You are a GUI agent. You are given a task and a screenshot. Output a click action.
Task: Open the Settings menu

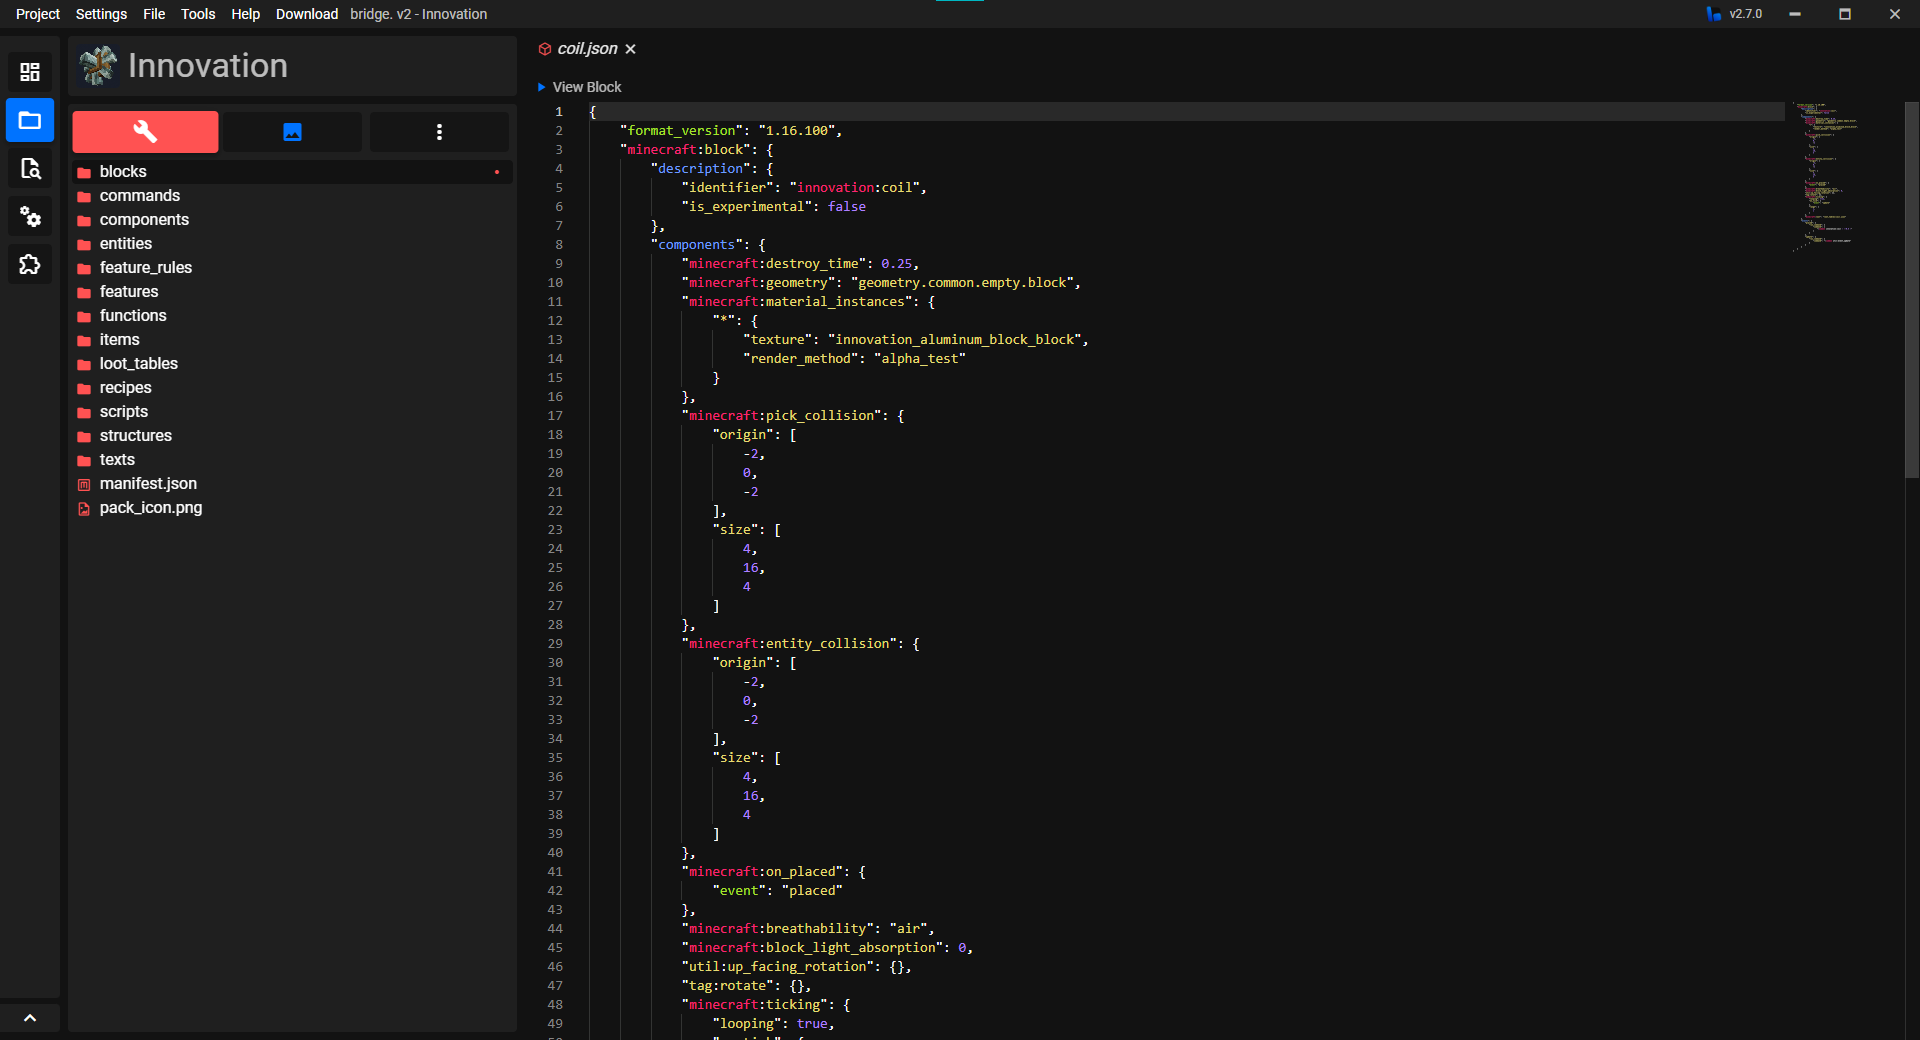(x=101, y=14)
